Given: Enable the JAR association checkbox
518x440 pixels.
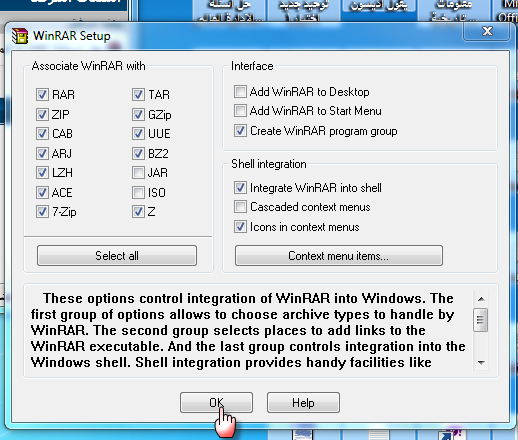Looking at the screenshot, I should 138,173.
